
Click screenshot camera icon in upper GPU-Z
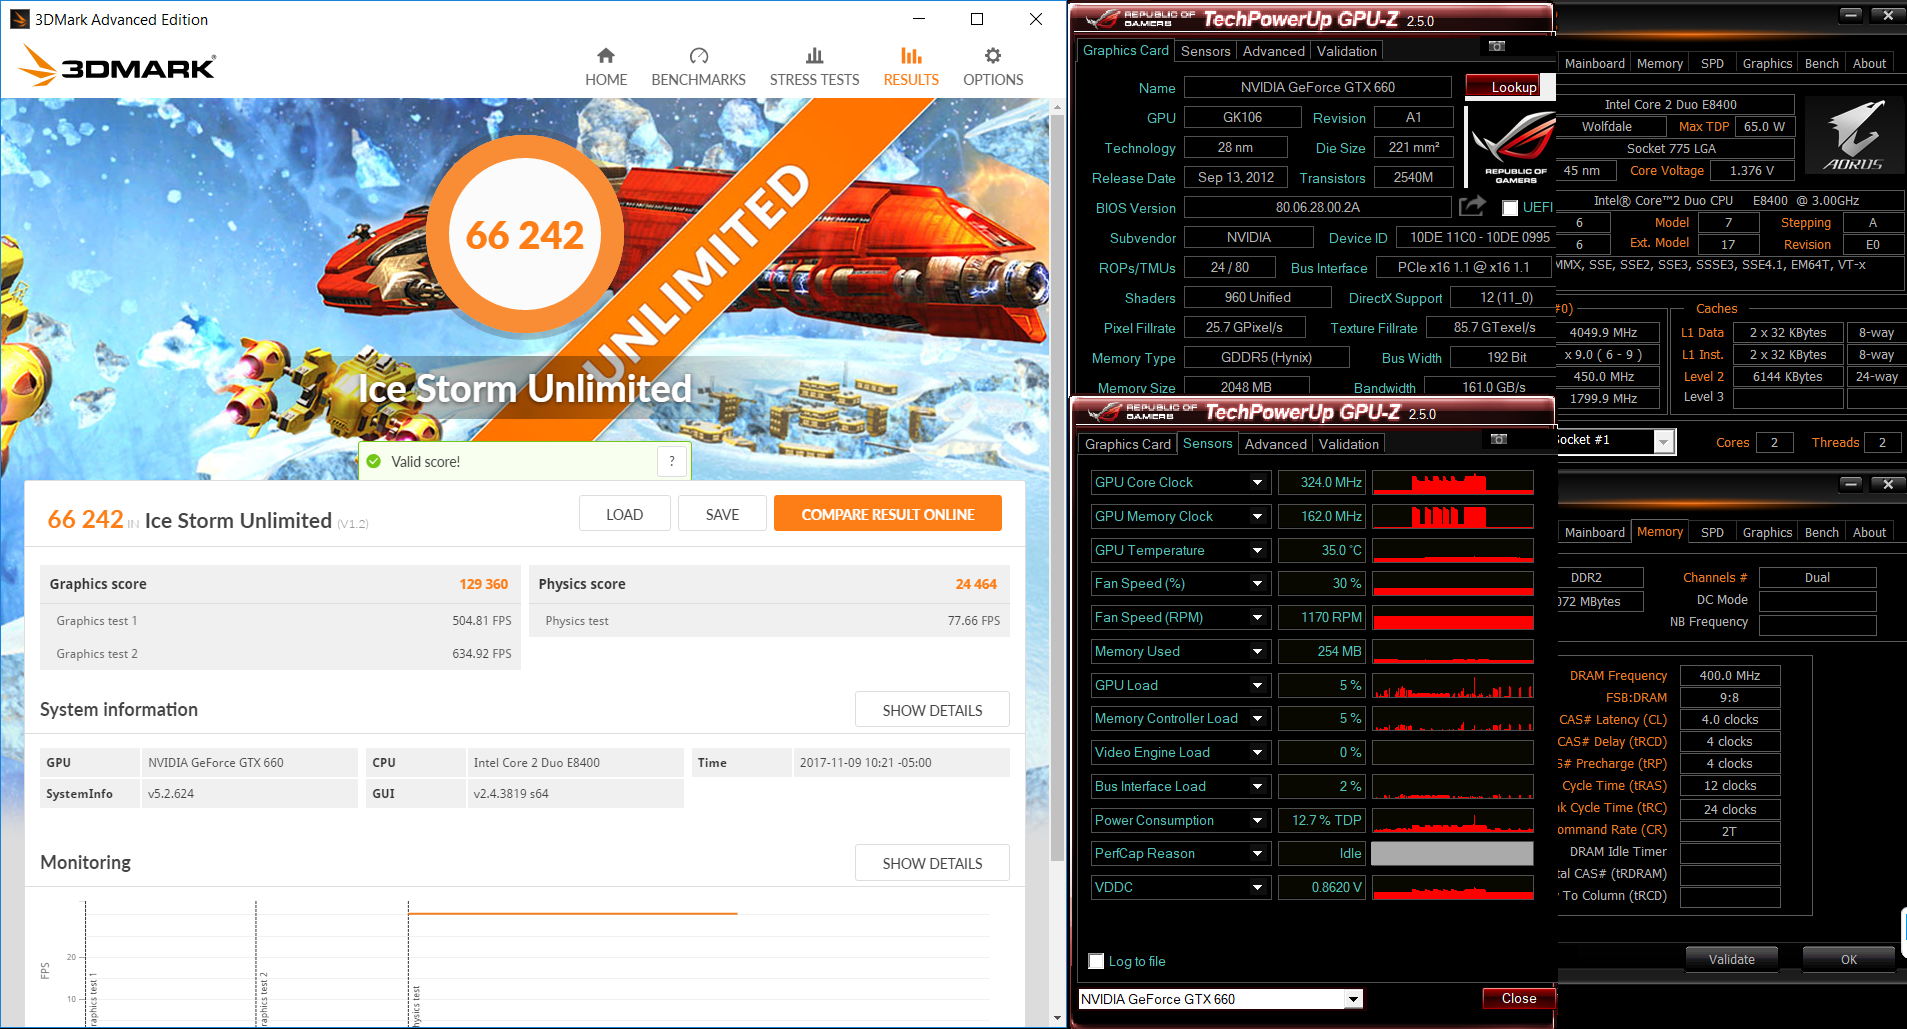click(1497, 46)
